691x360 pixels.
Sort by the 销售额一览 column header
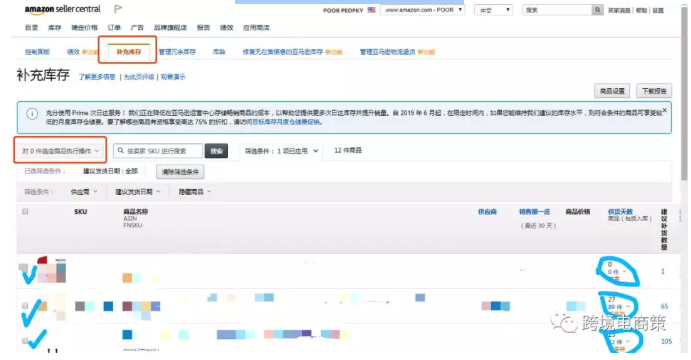coord(535,212)
